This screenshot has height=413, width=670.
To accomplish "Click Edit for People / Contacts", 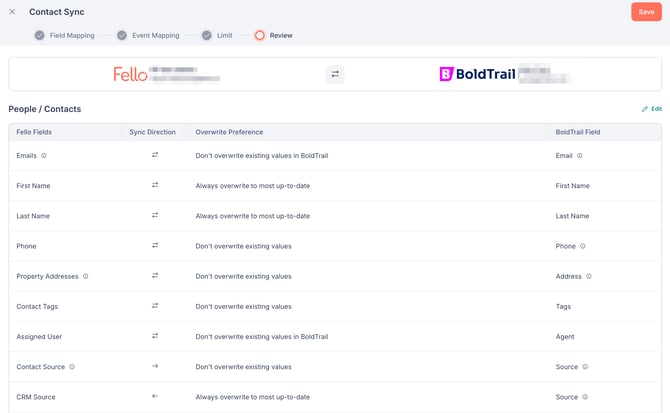I will click(x=651, y=109).
